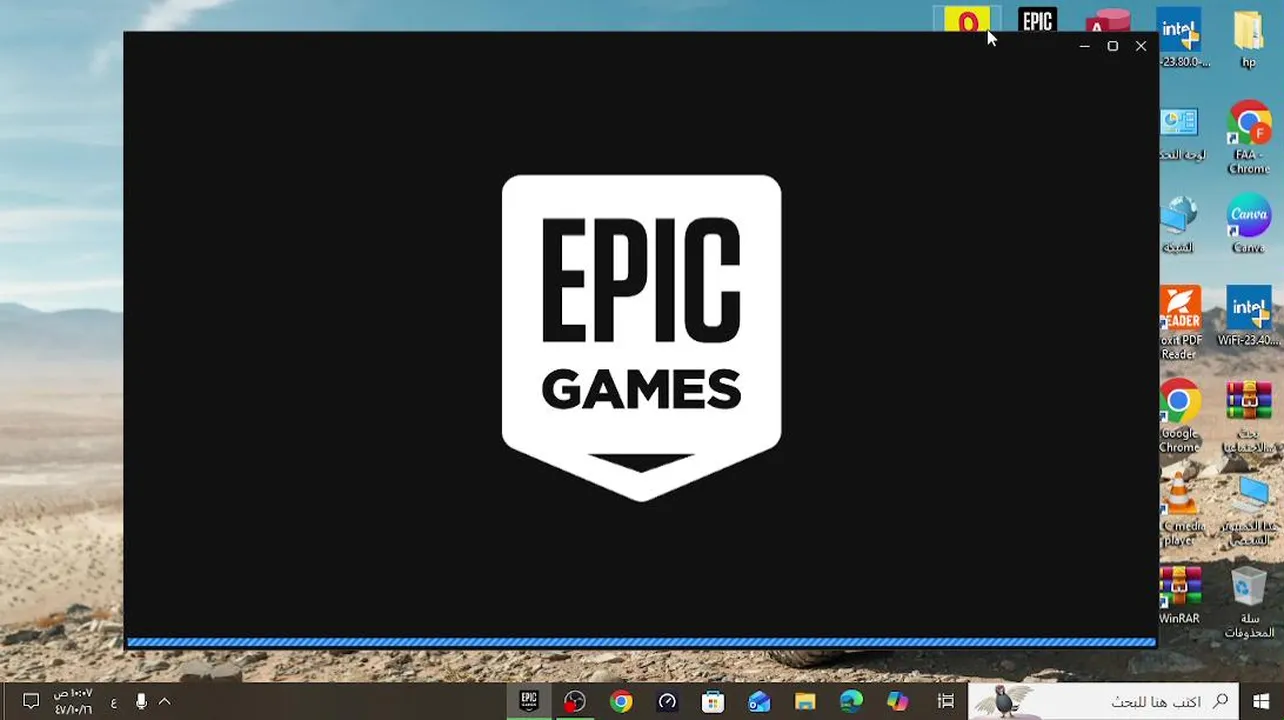The width and height of the screenshot is (1284, 720).
Task: Launch Google Chrome desktop shortcut
Action: [x=1180, y=416]
